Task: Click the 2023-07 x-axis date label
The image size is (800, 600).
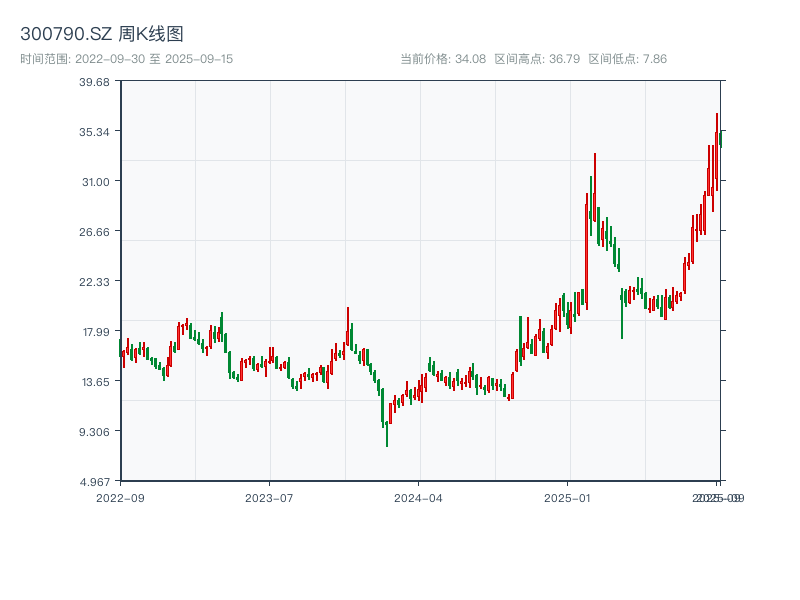Action: [x=269, y=497]
